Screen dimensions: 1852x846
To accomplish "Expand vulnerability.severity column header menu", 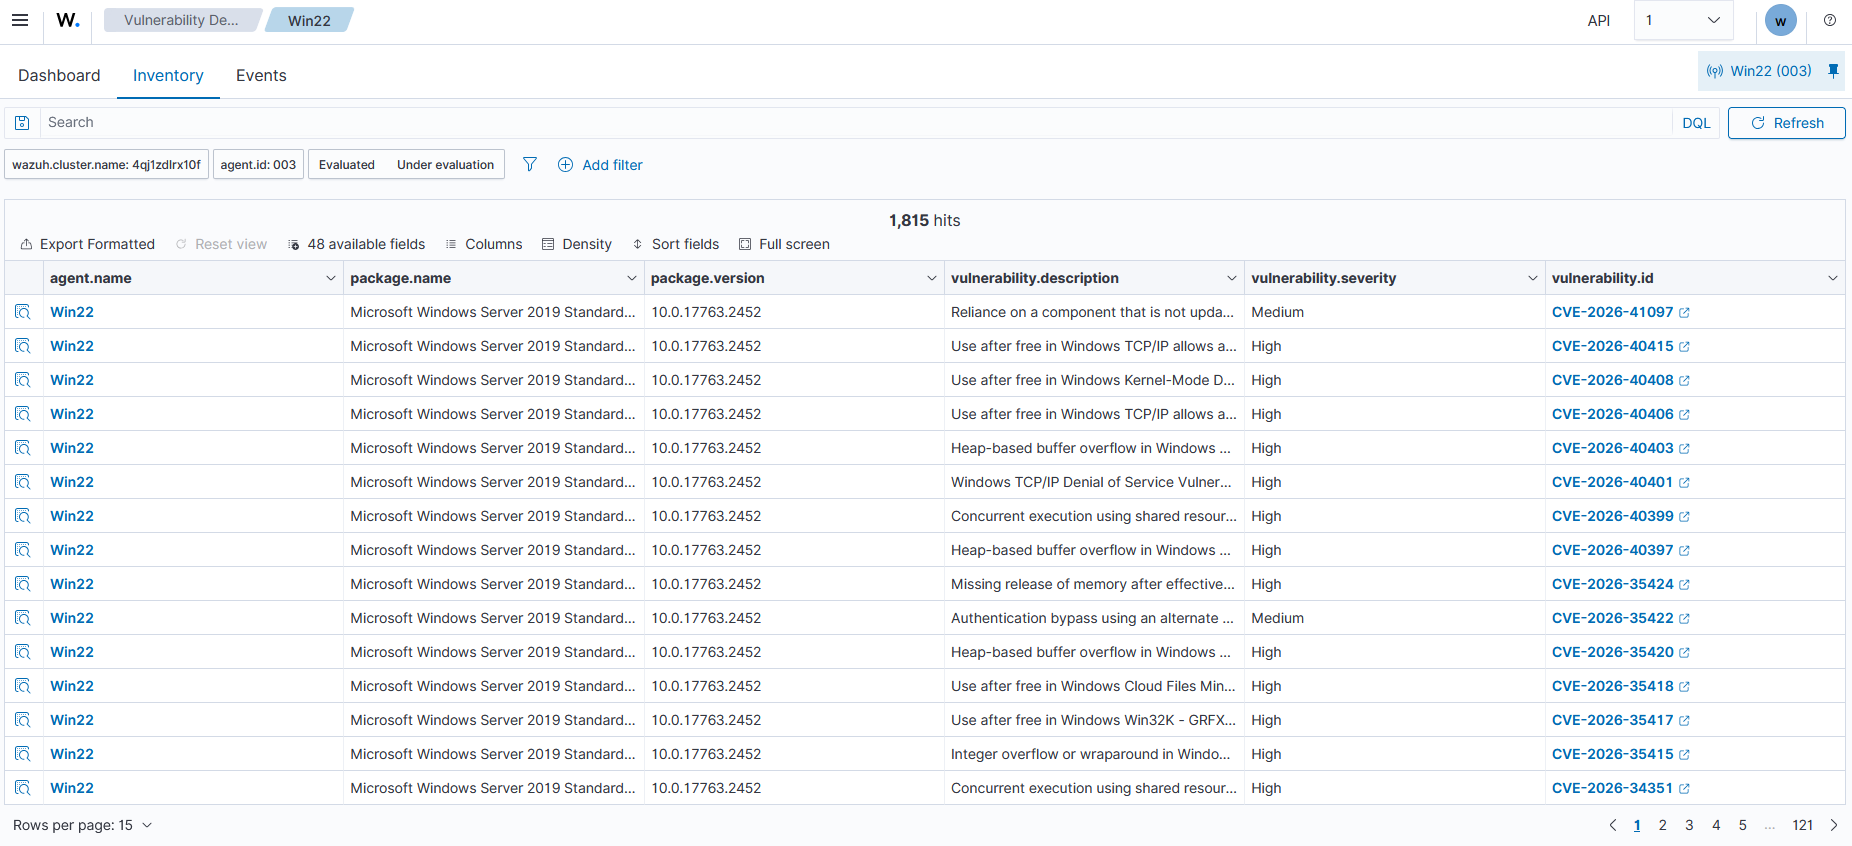I will (x=1533, y=278).
